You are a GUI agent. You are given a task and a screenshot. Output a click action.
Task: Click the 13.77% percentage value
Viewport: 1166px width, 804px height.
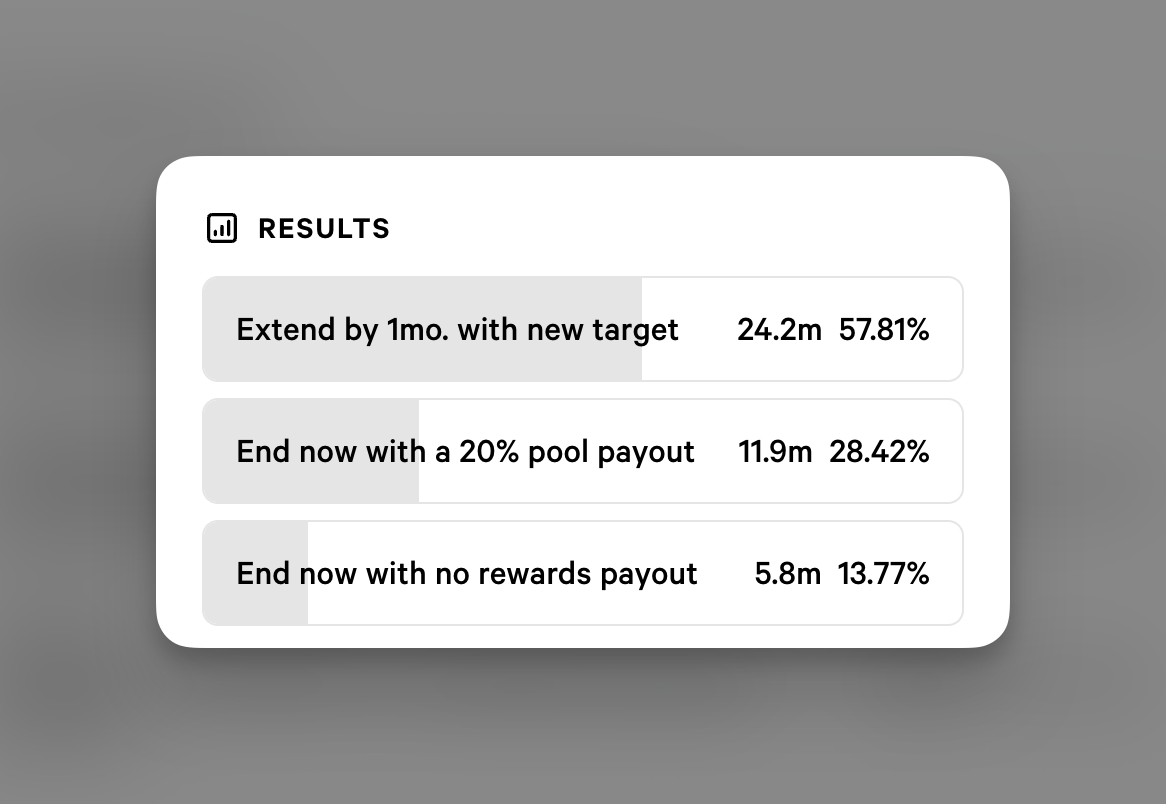coord(883,573)
